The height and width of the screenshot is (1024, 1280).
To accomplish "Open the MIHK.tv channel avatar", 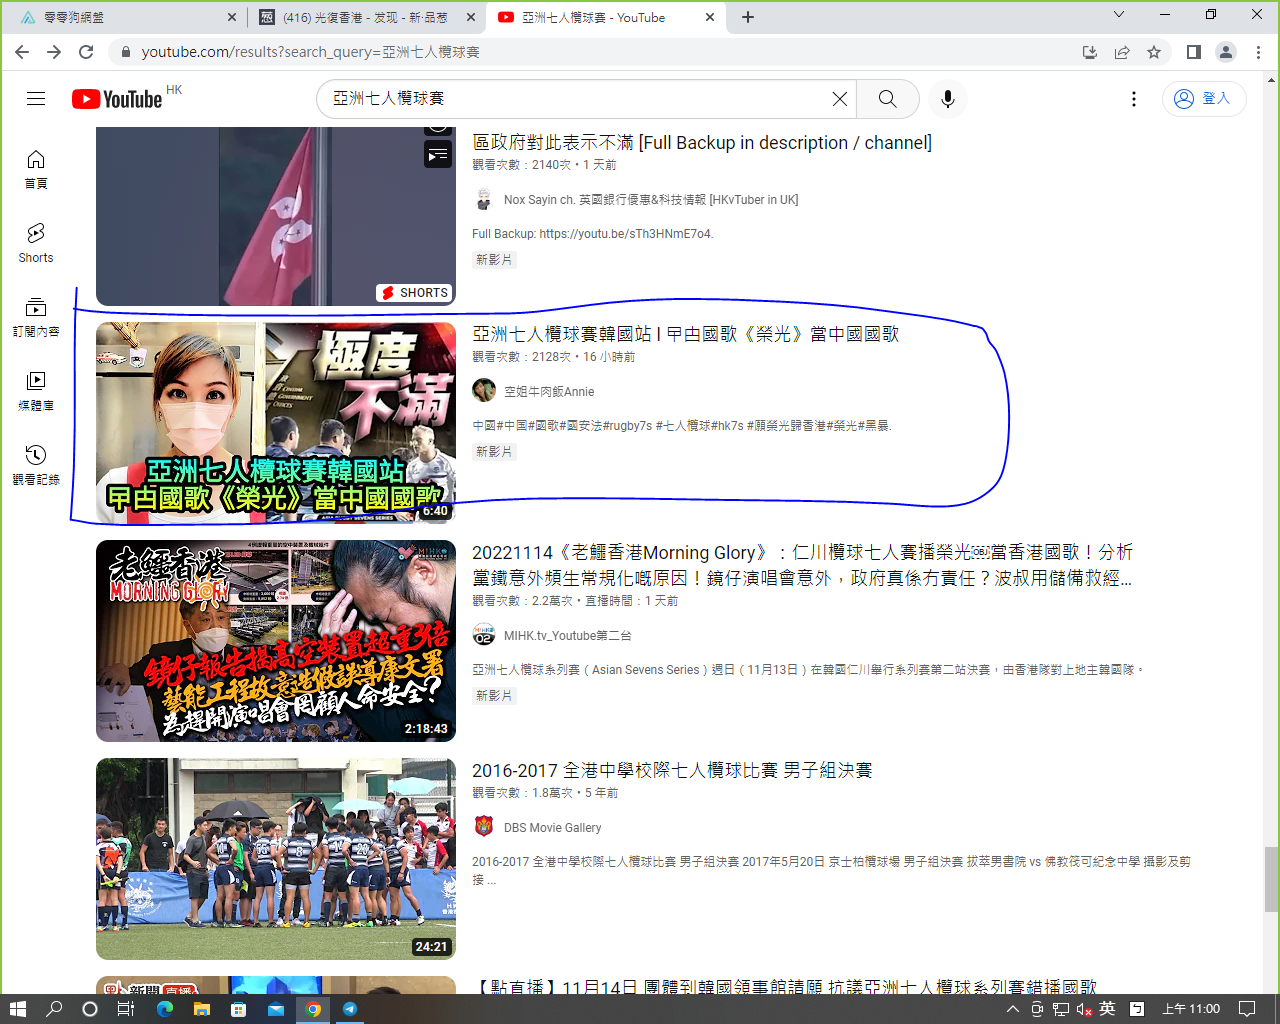I will (484, 635).
